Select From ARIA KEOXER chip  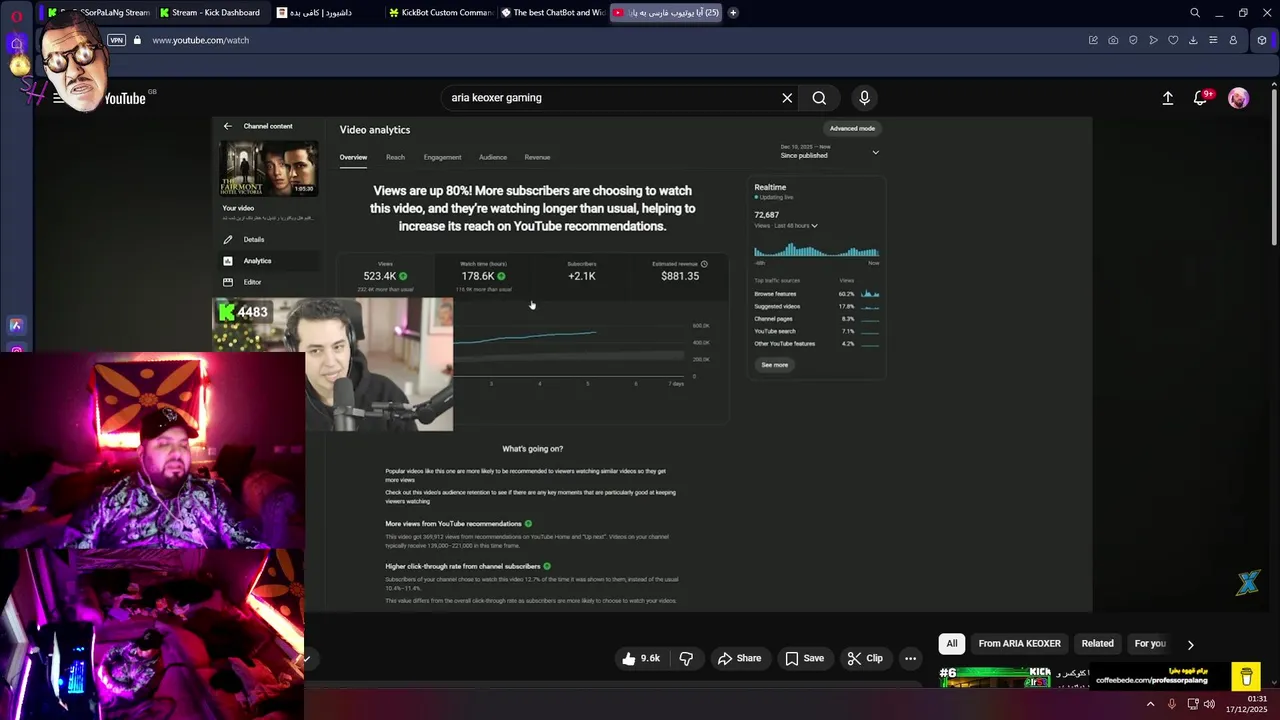pos(1019,644)
